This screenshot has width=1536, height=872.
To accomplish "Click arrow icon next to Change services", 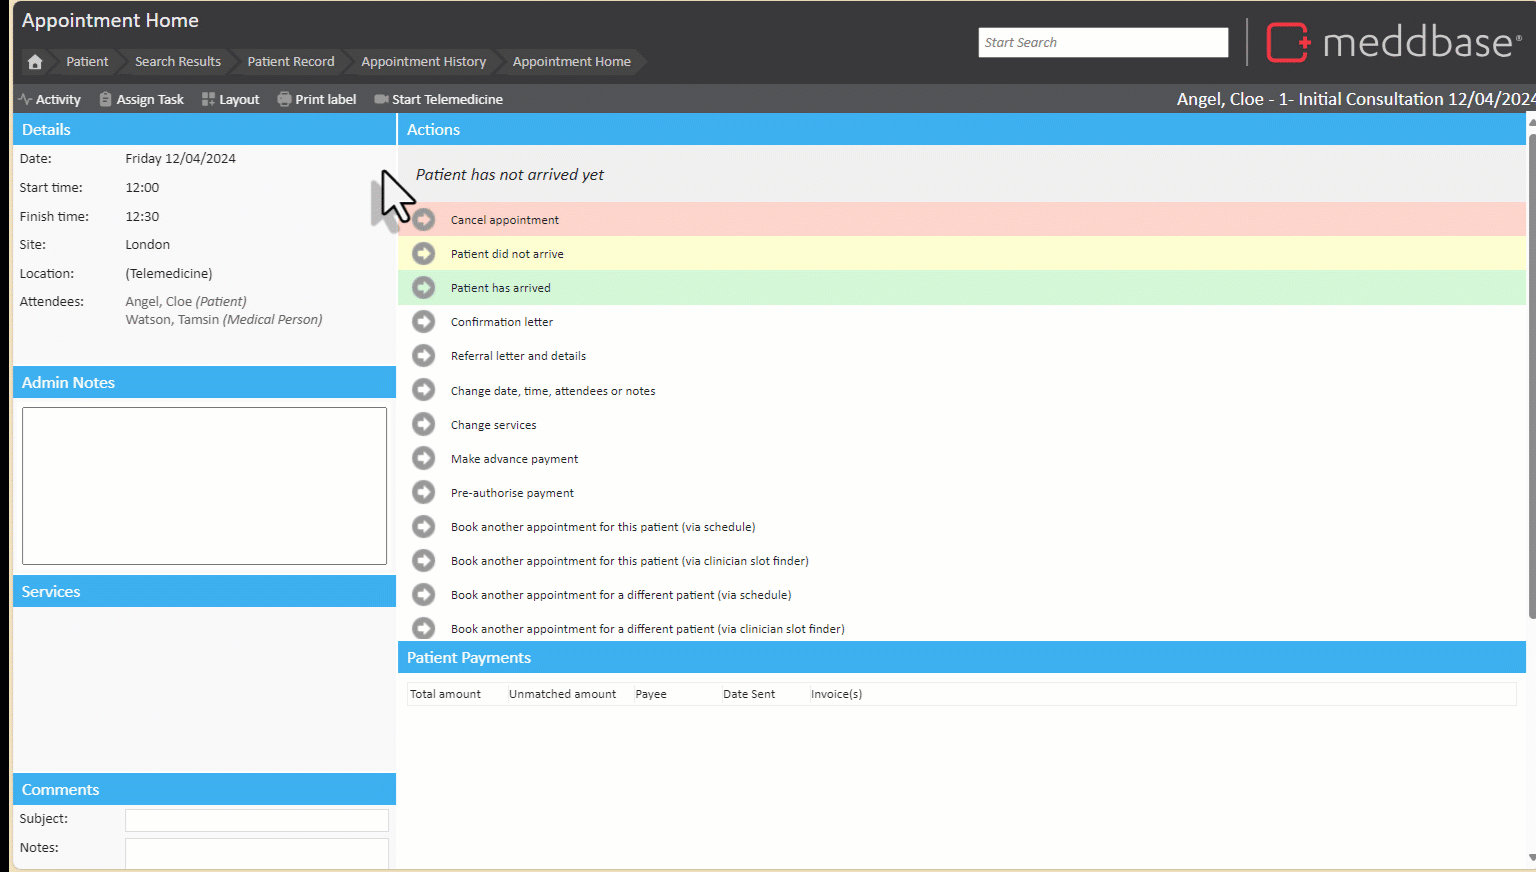I will [424, 425].
